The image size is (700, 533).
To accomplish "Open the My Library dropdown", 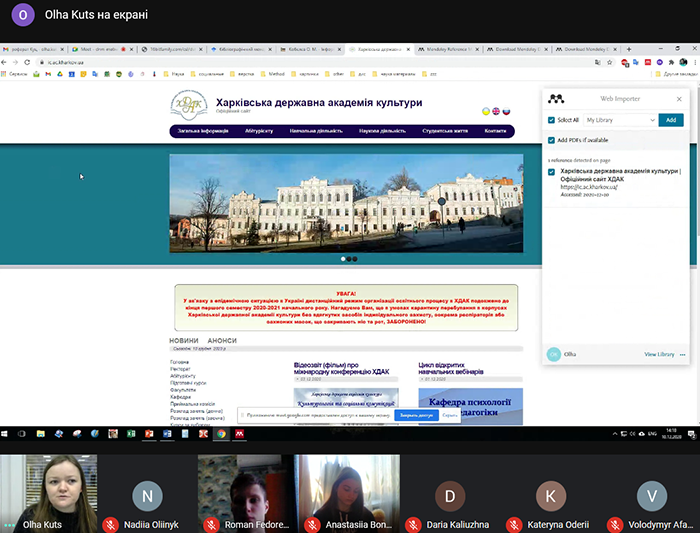I will point(620,120).
